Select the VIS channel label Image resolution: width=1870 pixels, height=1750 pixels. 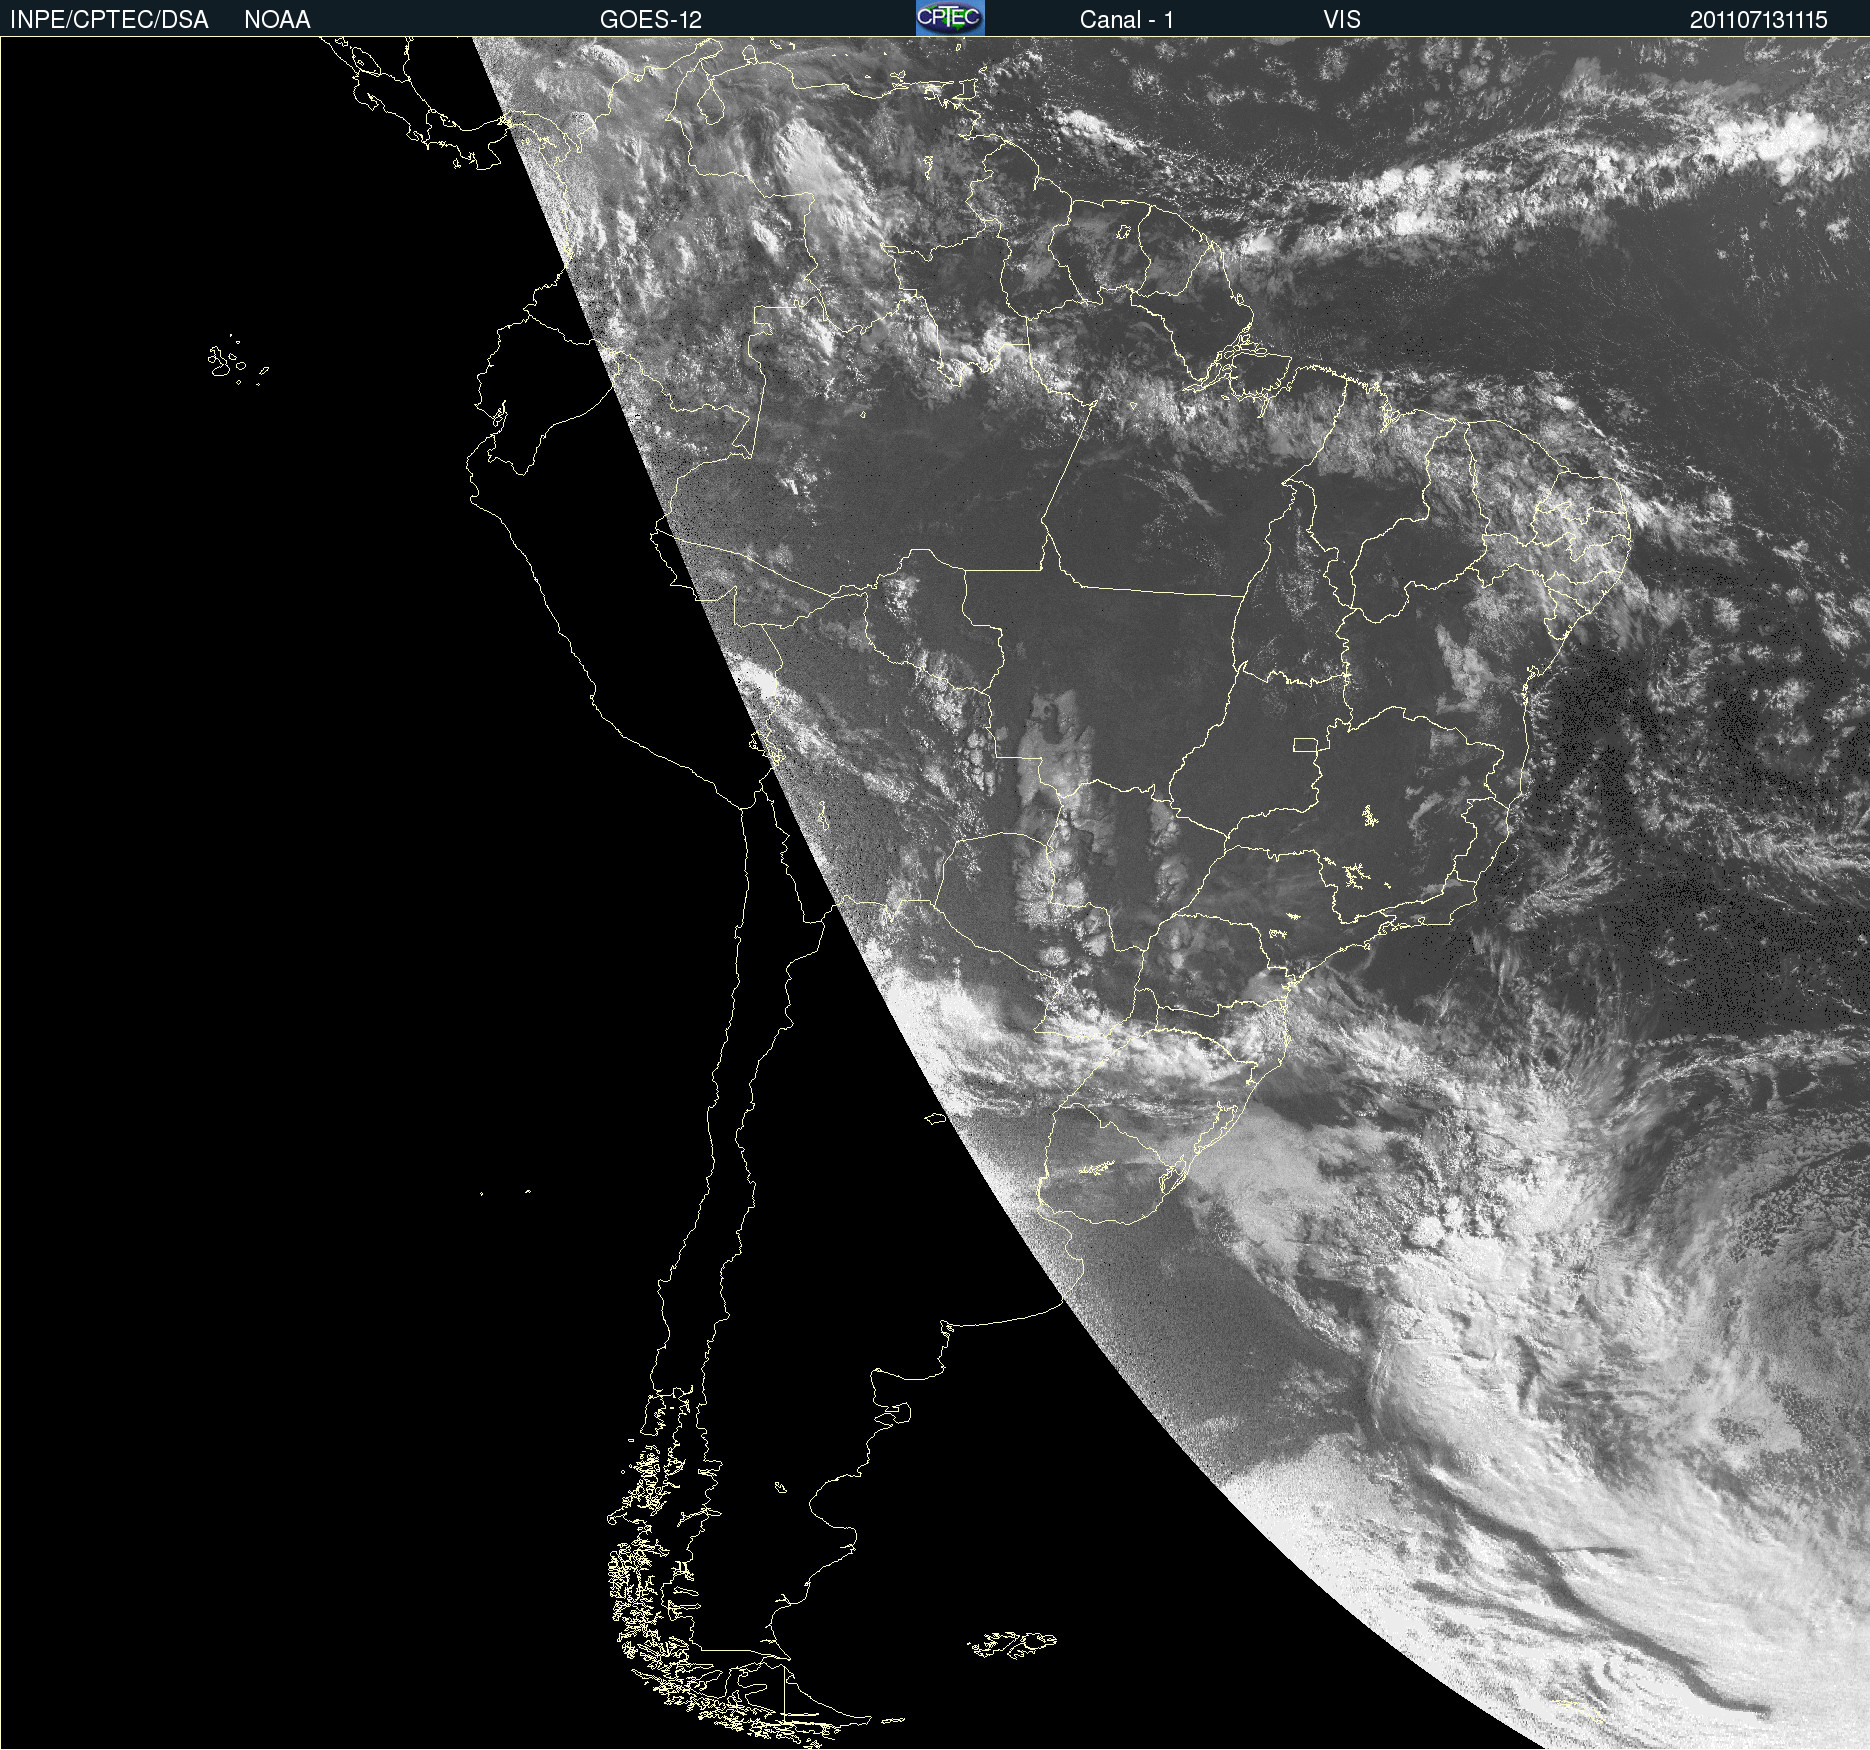(x=1342, y=20)
